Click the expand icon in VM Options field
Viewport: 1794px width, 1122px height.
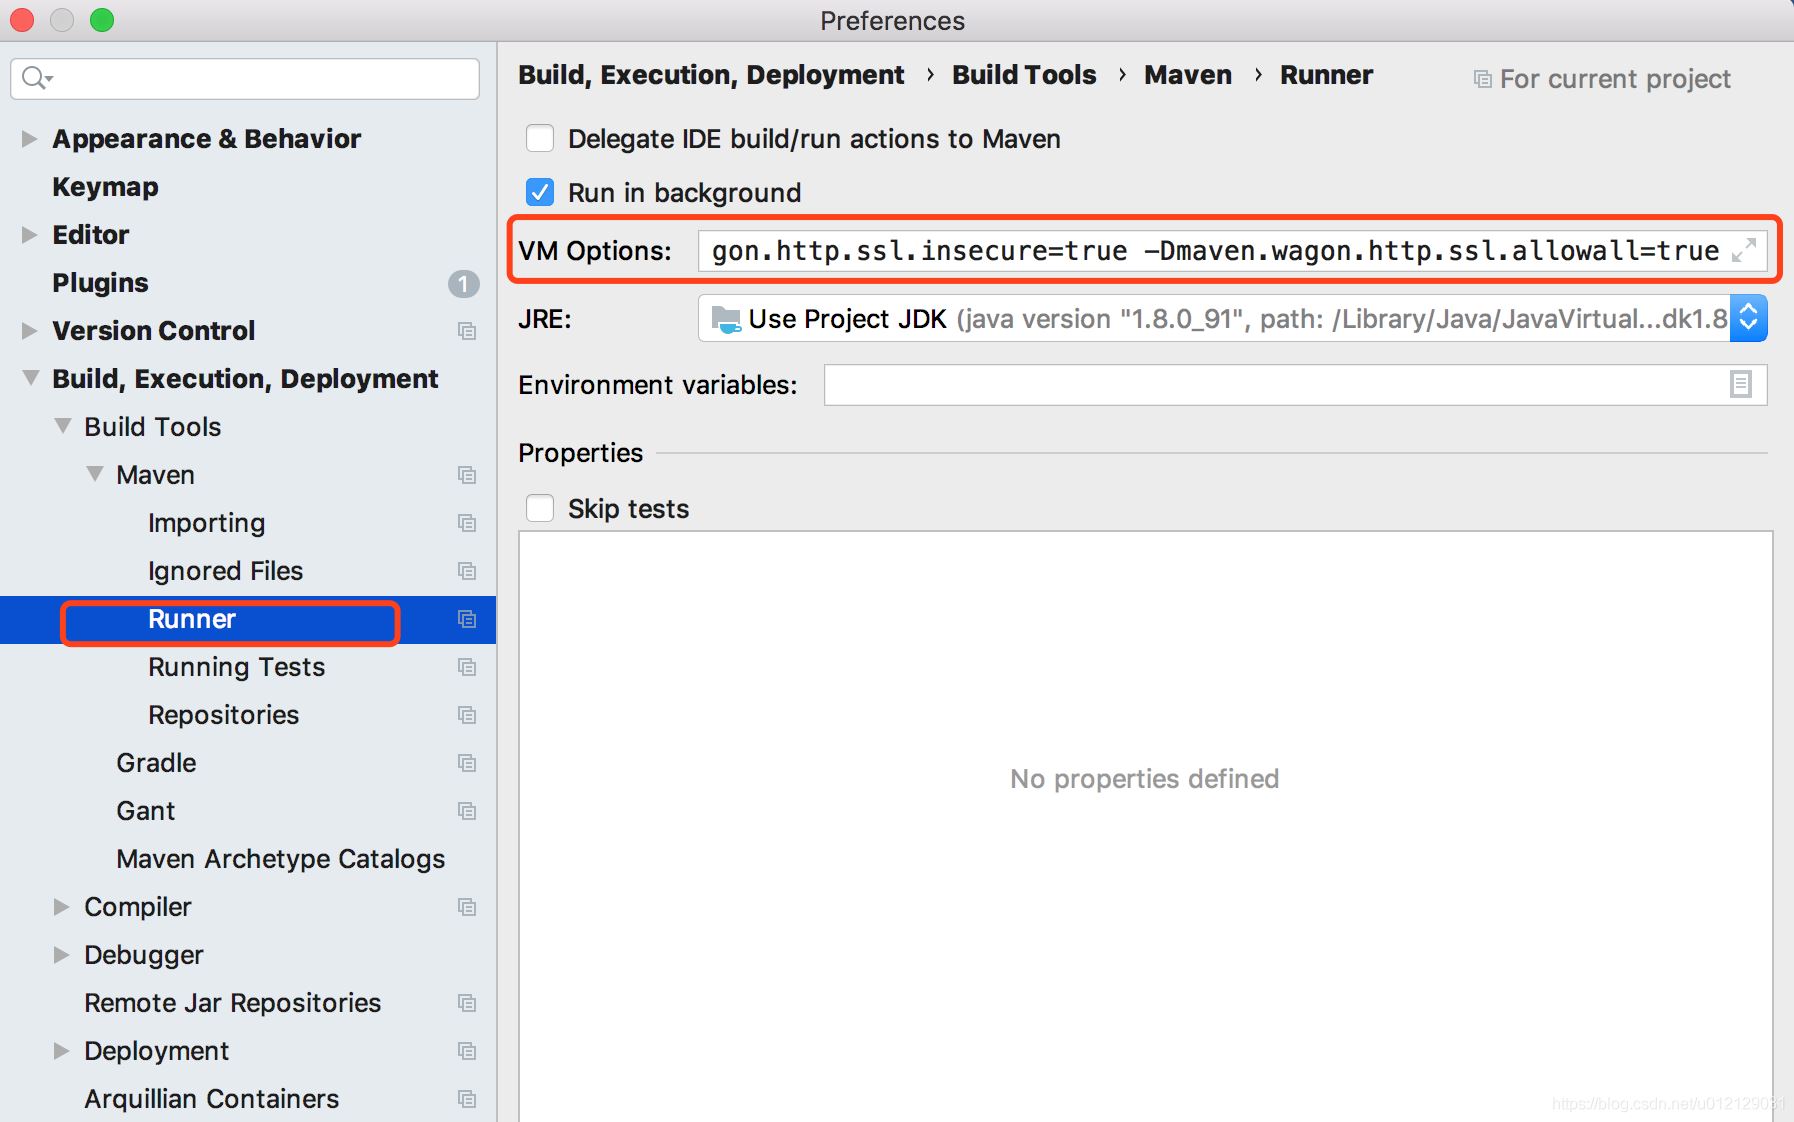click(1743, 250)
